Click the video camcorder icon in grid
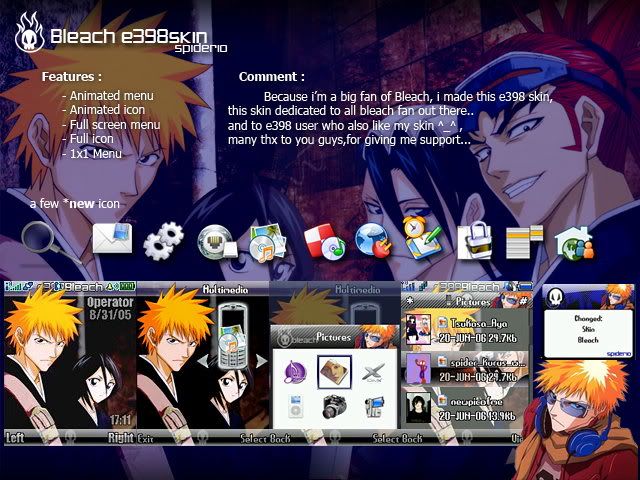 point(374,407)
